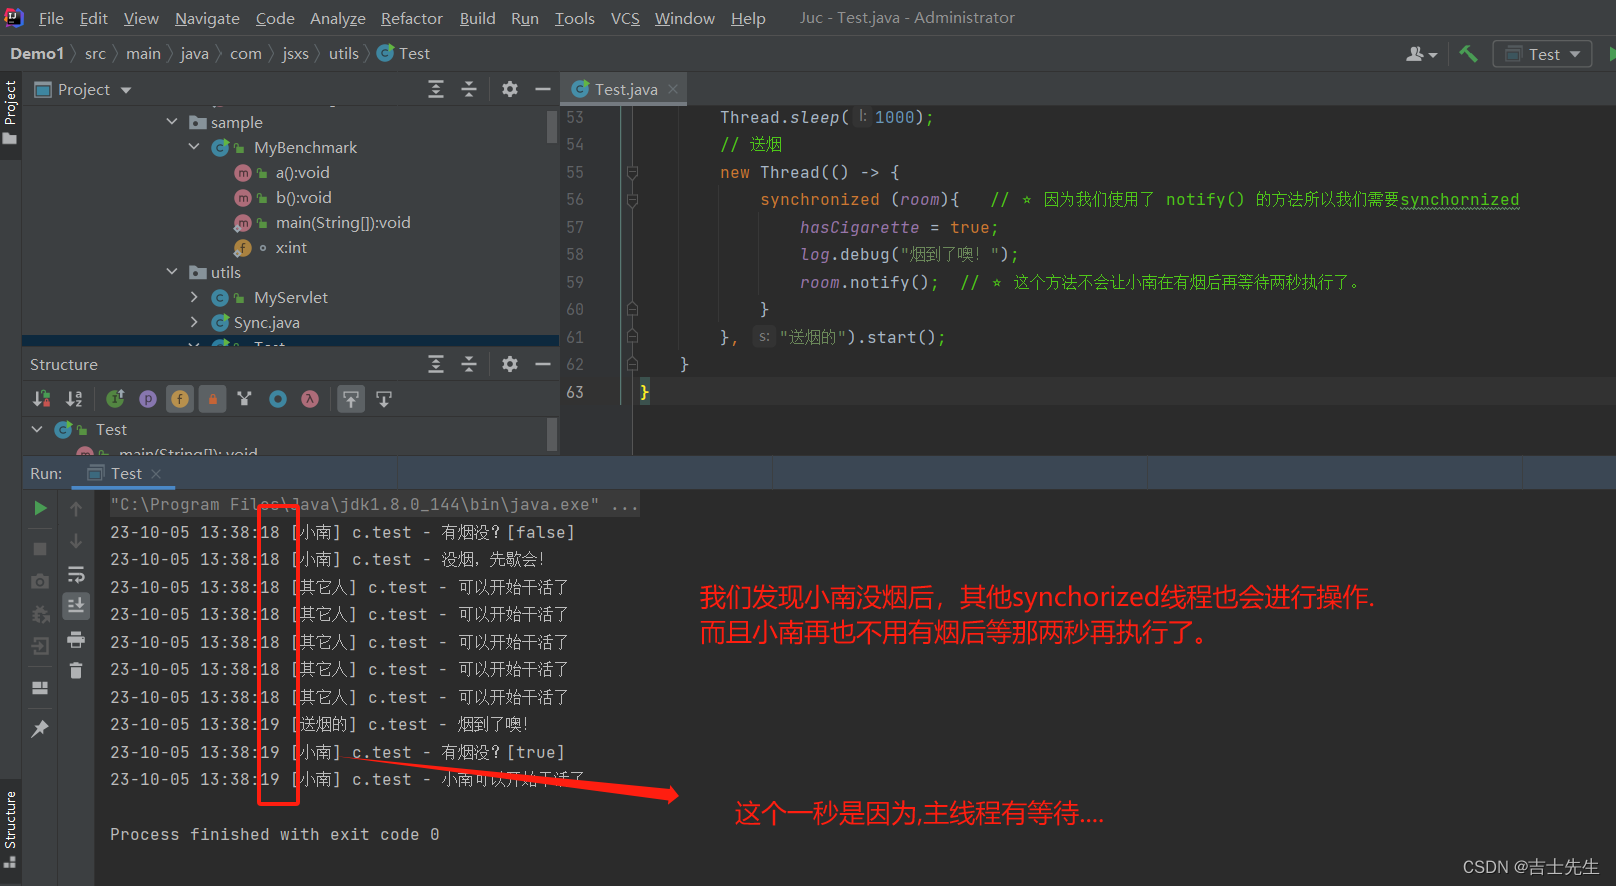Toggle code fold marker at line 56

632,199
